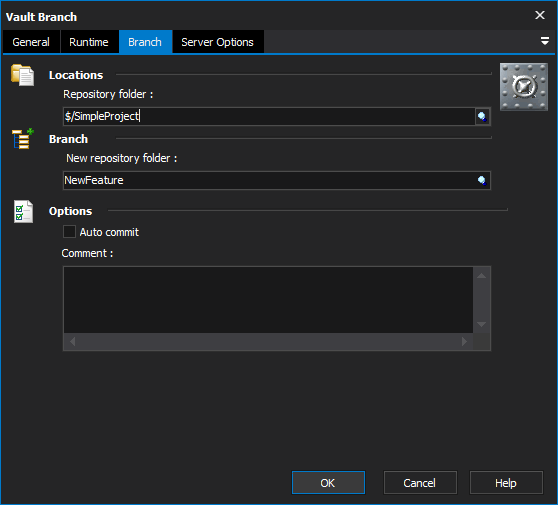Confirm with the OK button
This screenshot has height=505, width=558.
(328, 483)
